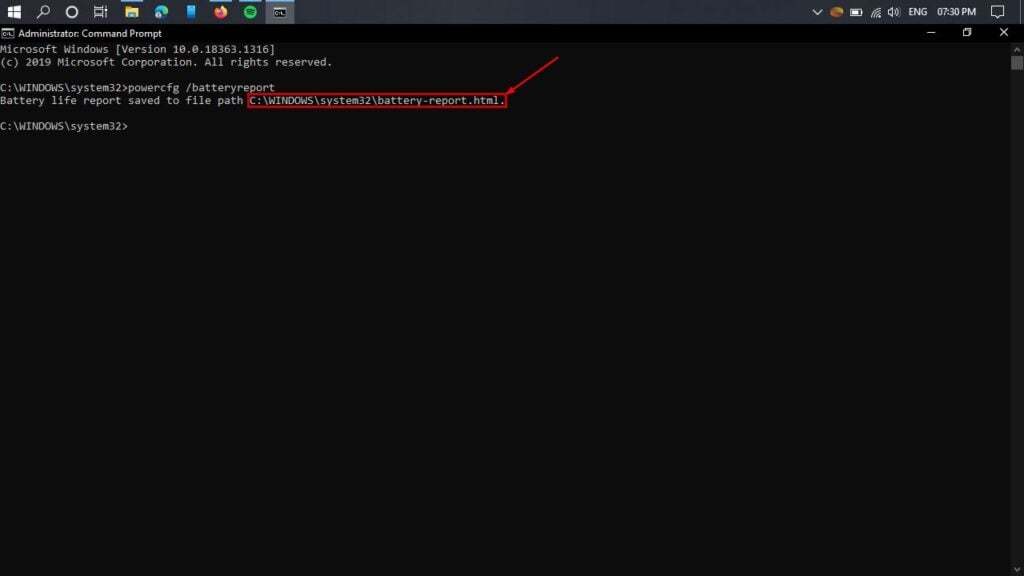Check battery status in the tray
1024x576 pixels.
856,12
